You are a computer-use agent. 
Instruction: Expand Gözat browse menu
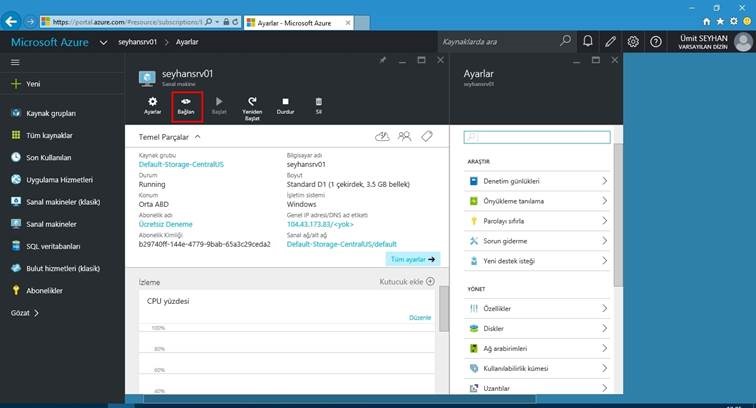(25, 313)
